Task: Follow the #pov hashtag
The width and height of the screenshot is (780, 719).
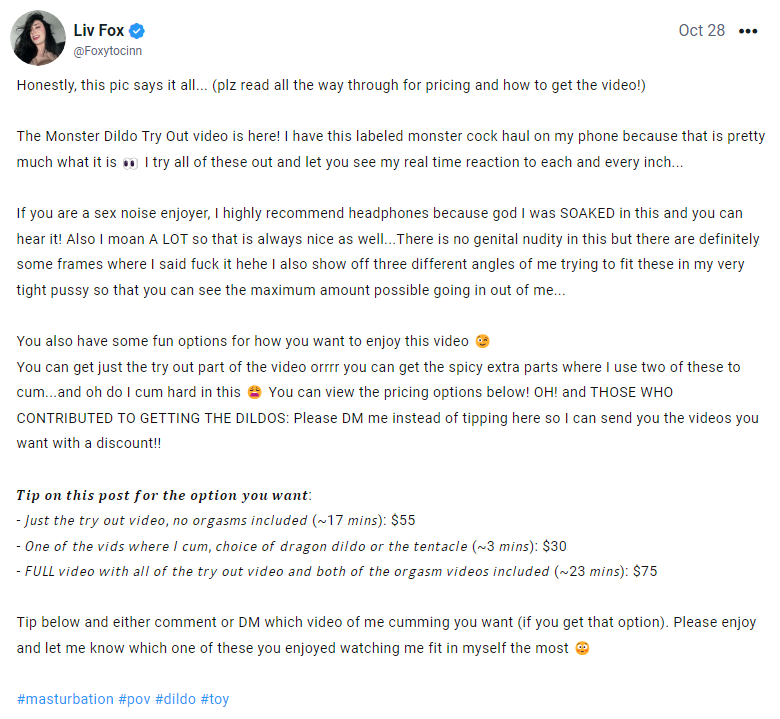Action: (134, 699)
